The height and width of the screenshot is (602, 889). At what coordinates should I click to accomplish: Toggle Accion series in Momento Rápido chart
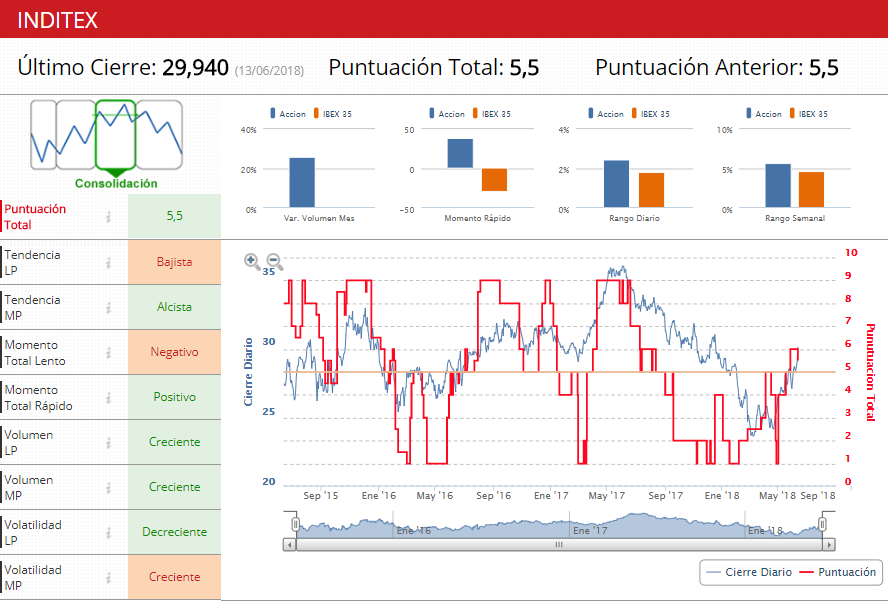[x=447, y=114]
